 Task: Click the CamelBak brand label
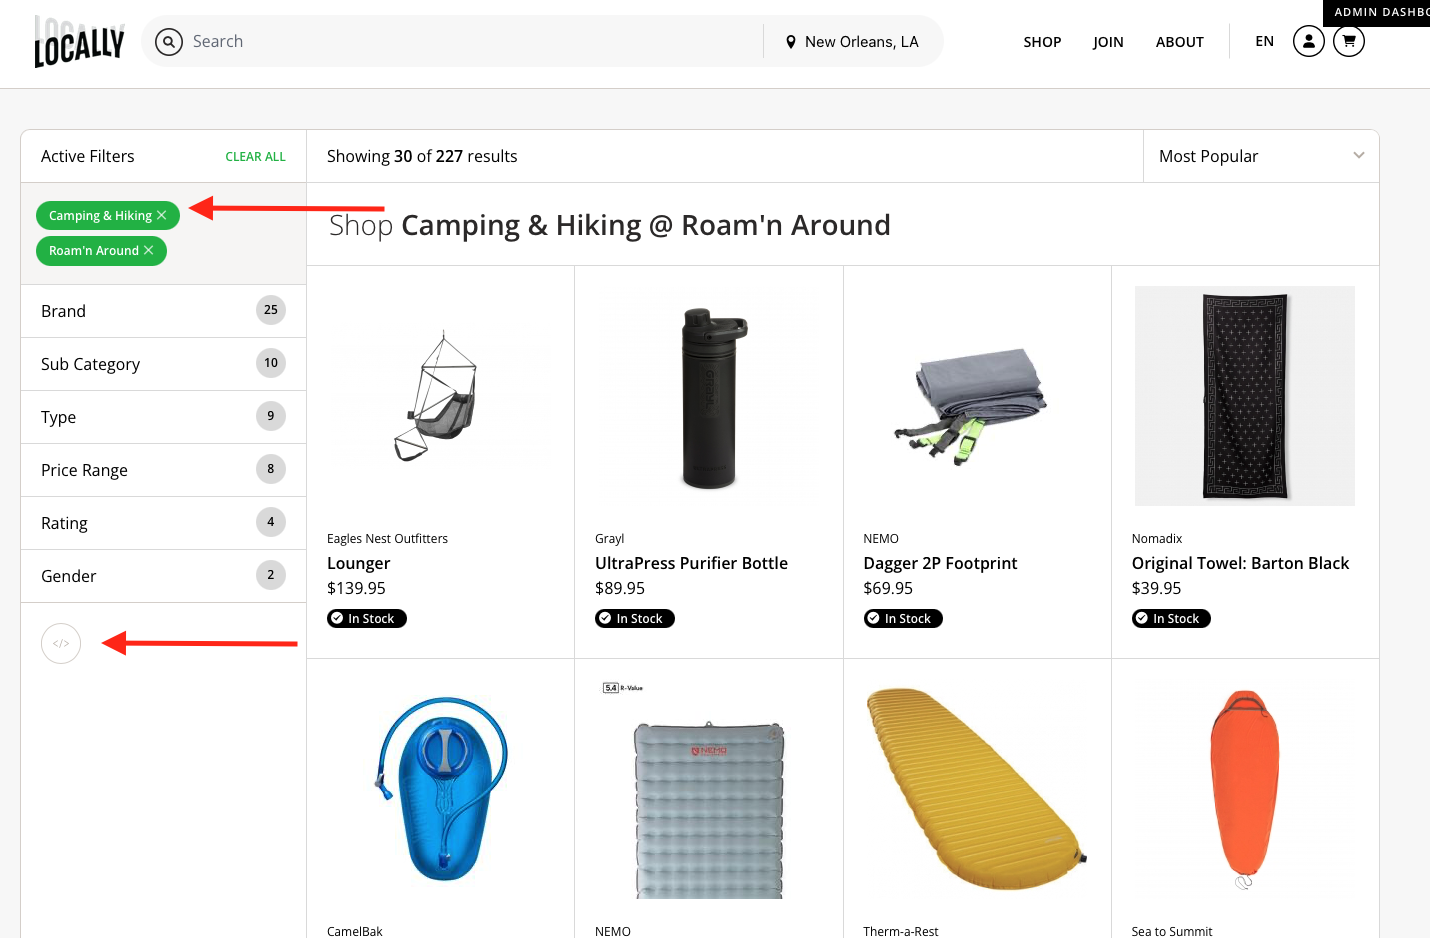[x=355, y=931]
